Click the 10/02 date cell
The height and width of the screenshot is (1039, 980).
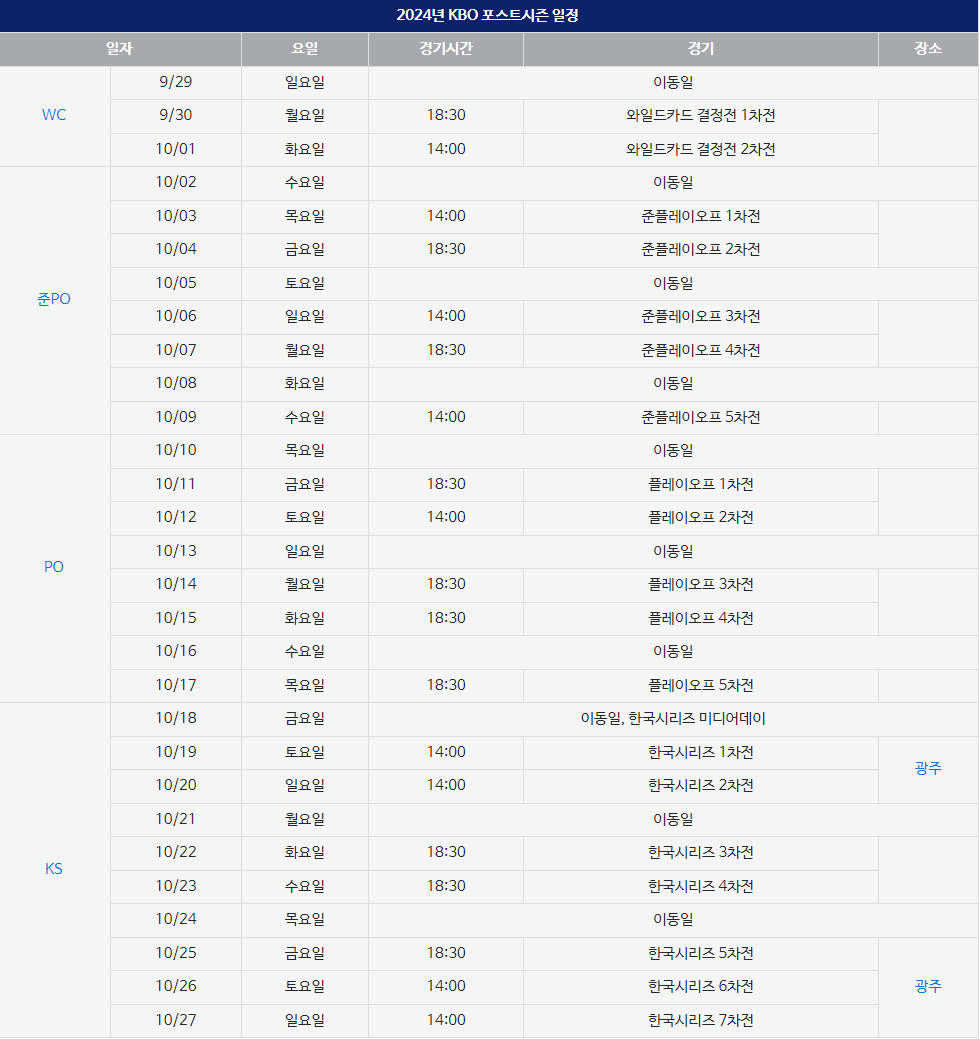pyautogui.click(x=176, y=183)
